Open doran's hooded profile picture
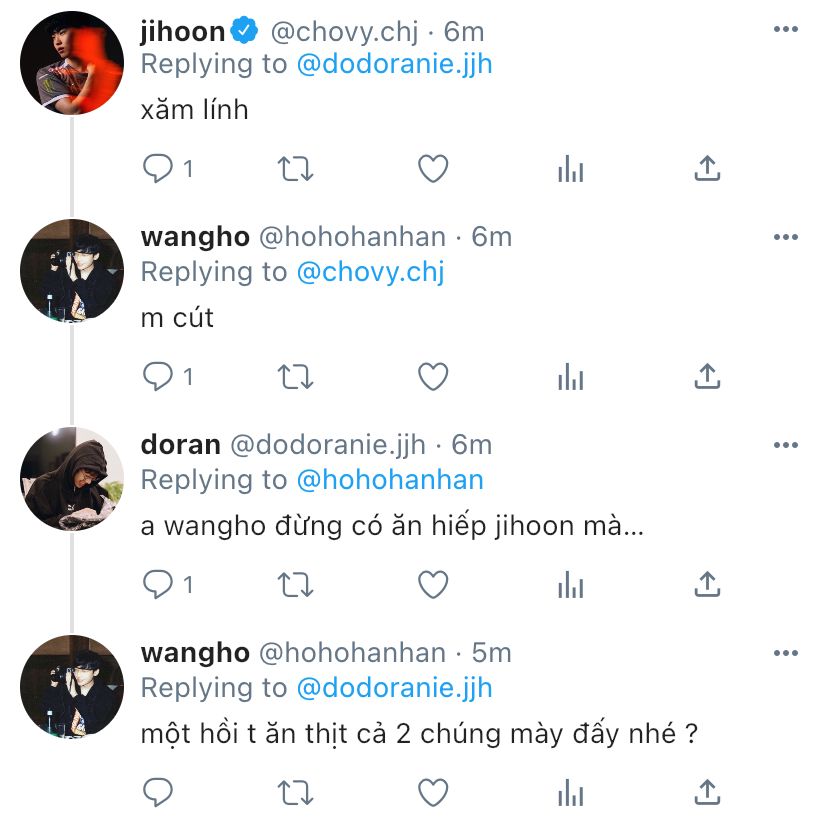The height and width of the screenshot is (820, 828). (72, 479)
